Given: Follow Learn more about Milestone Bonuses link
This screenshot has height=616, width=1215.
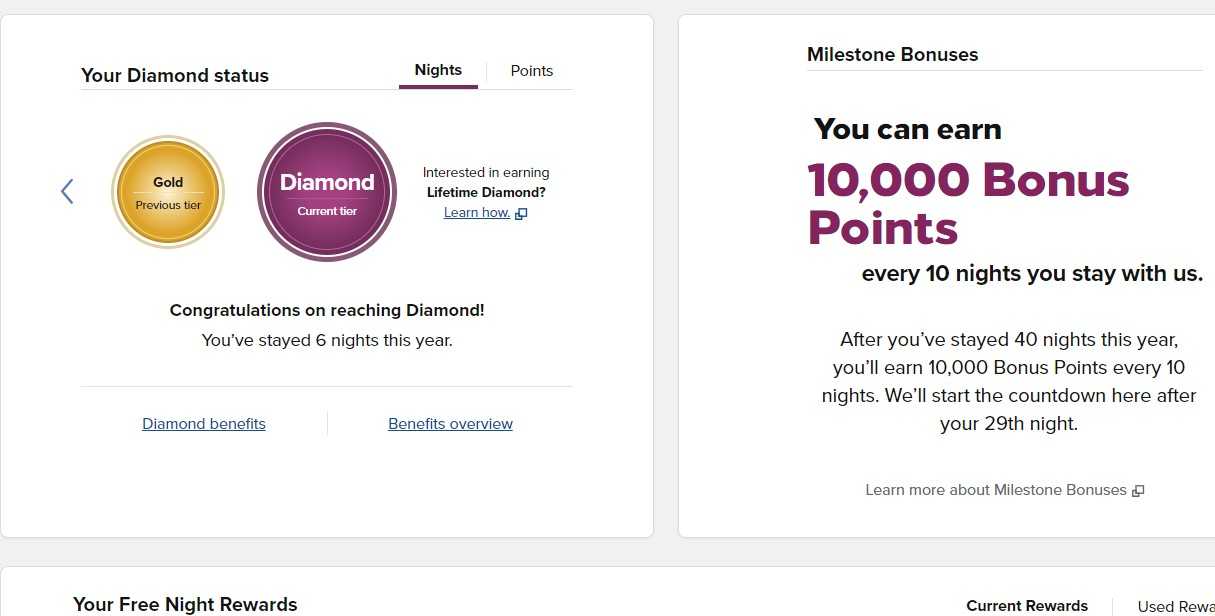Looking at the screenshot, I should [996, 490].
